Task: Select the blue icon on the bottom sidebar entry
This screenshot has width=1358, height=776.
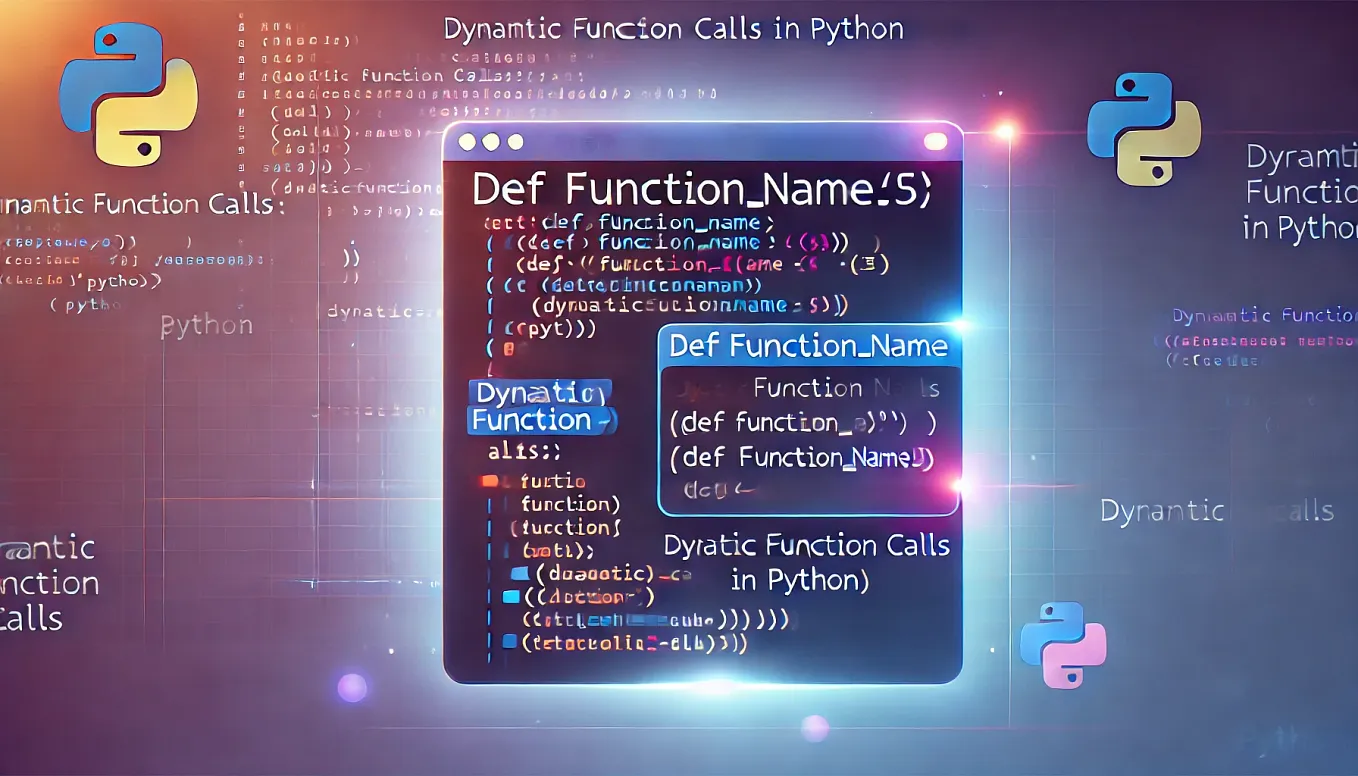Action: [510, 641]
